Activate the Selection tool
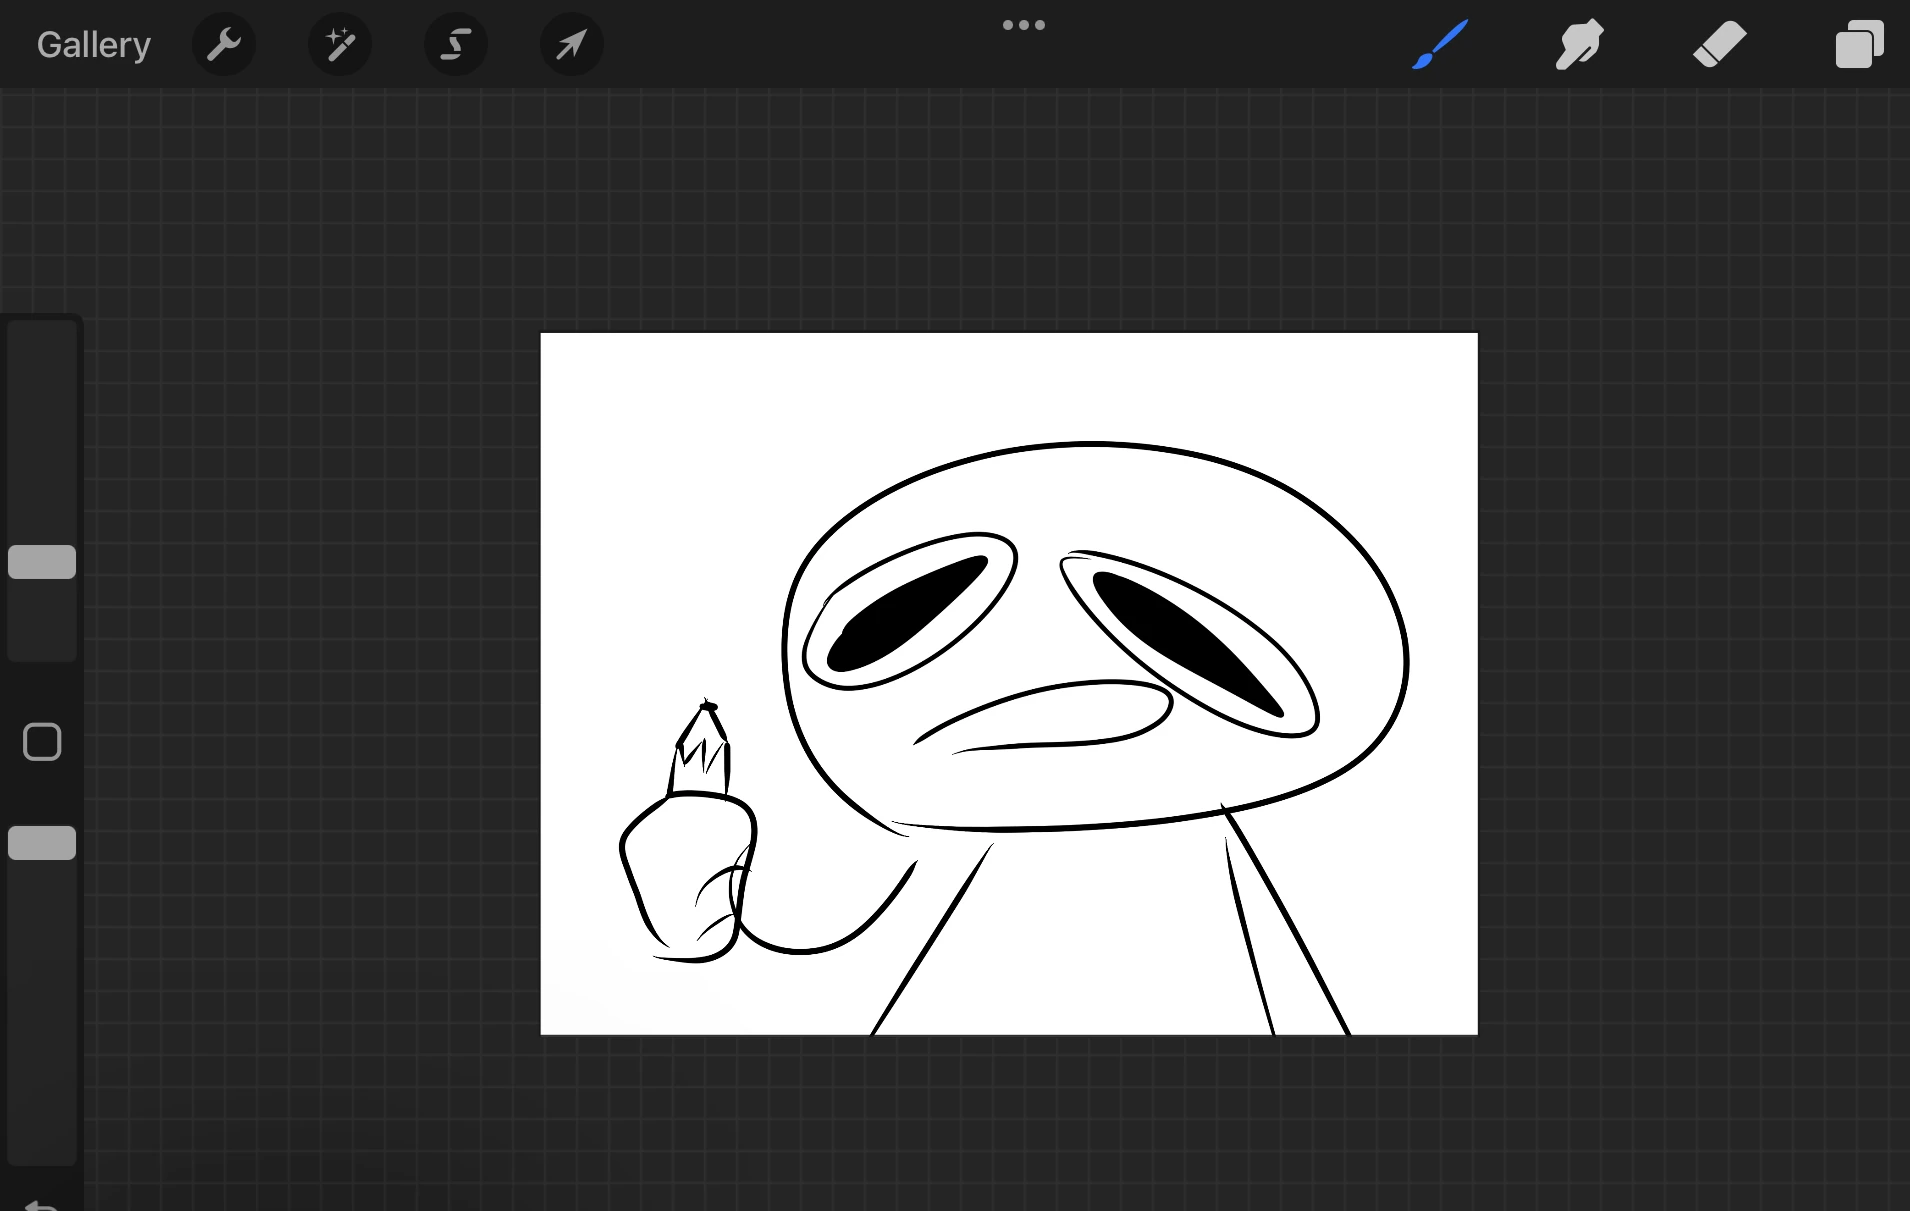The width and height of the screenshot is (1910, 1211). pyautogui.click(x=455, y=44)
